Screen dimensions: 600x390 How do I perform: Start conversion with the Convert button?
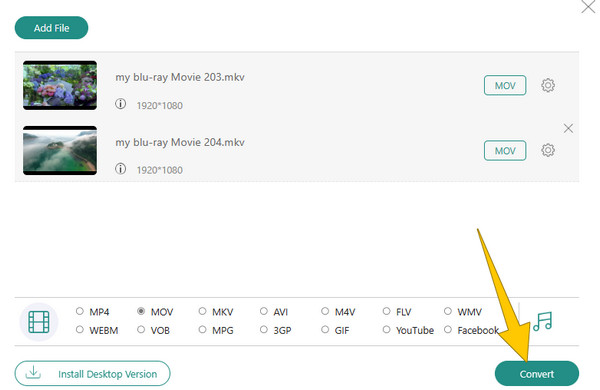[536, 374]
